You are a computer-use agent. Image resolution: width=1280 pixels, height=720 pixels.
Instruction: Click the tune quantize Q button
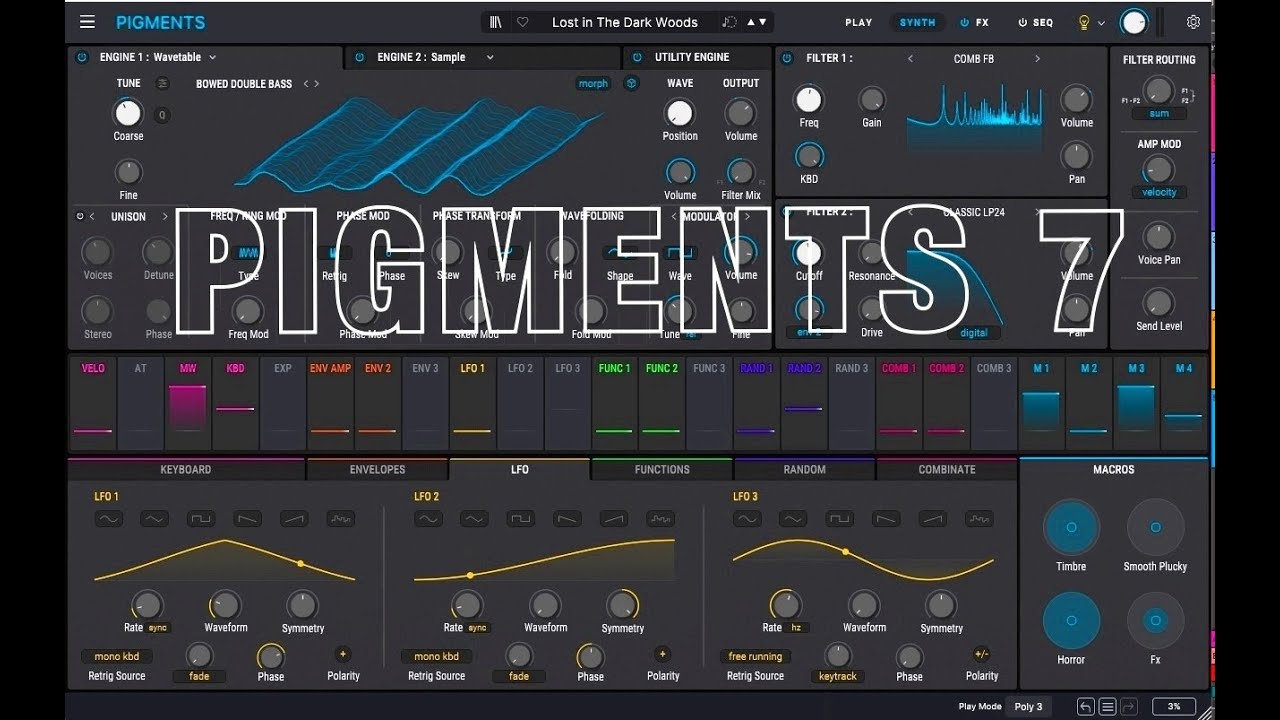click(x=161, y=115)
